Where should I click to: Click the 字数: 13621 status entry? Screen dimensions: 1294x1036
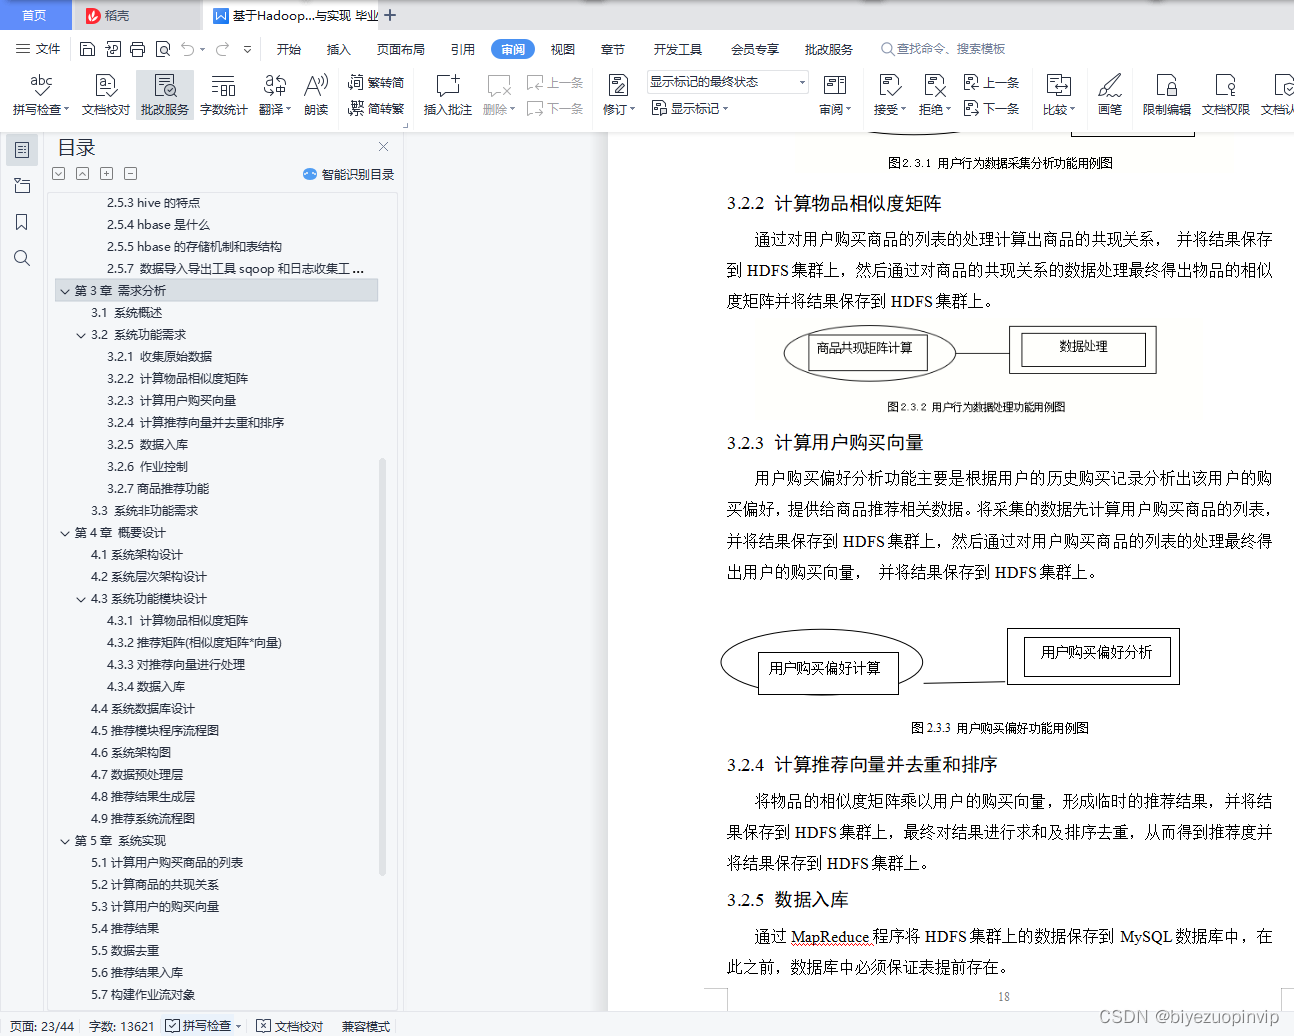point(122,1026)
